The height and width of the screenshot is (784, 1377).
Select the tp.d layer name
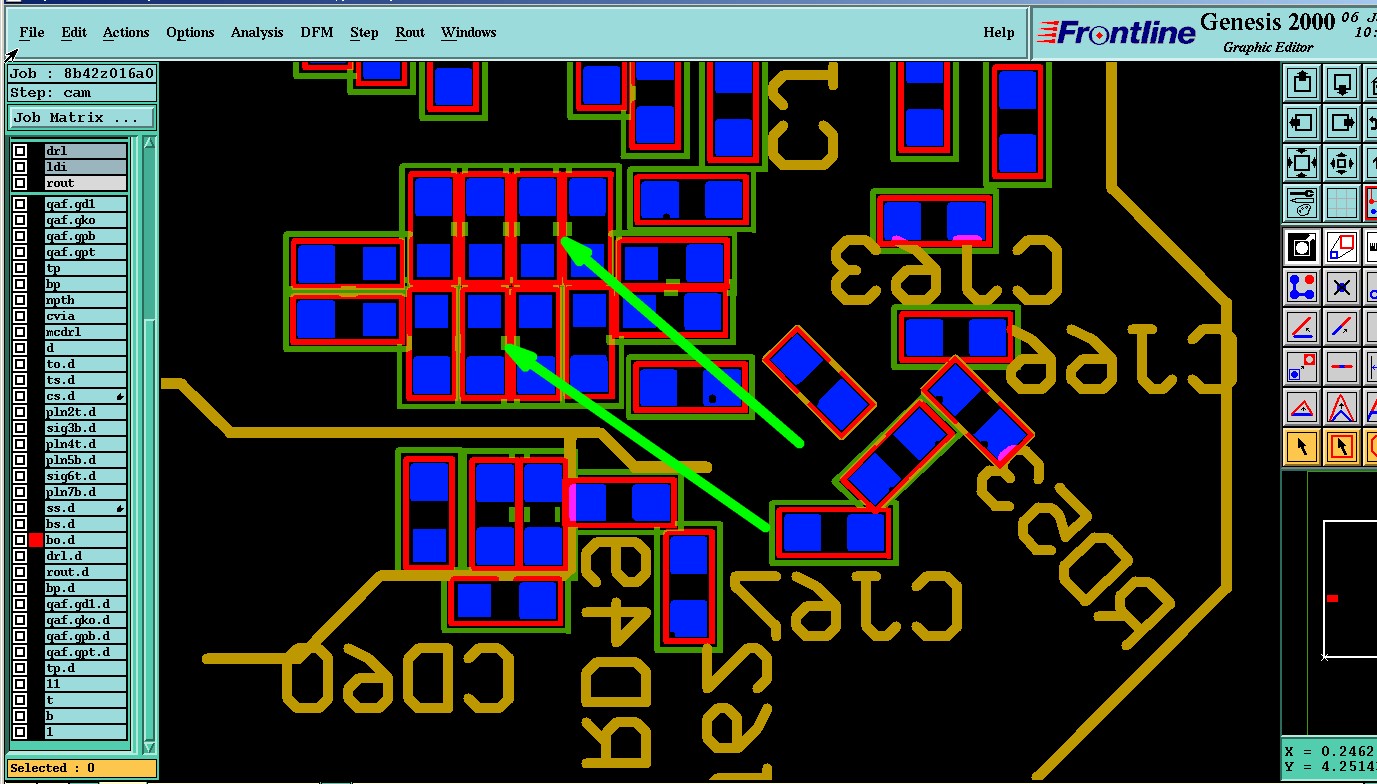85,668
